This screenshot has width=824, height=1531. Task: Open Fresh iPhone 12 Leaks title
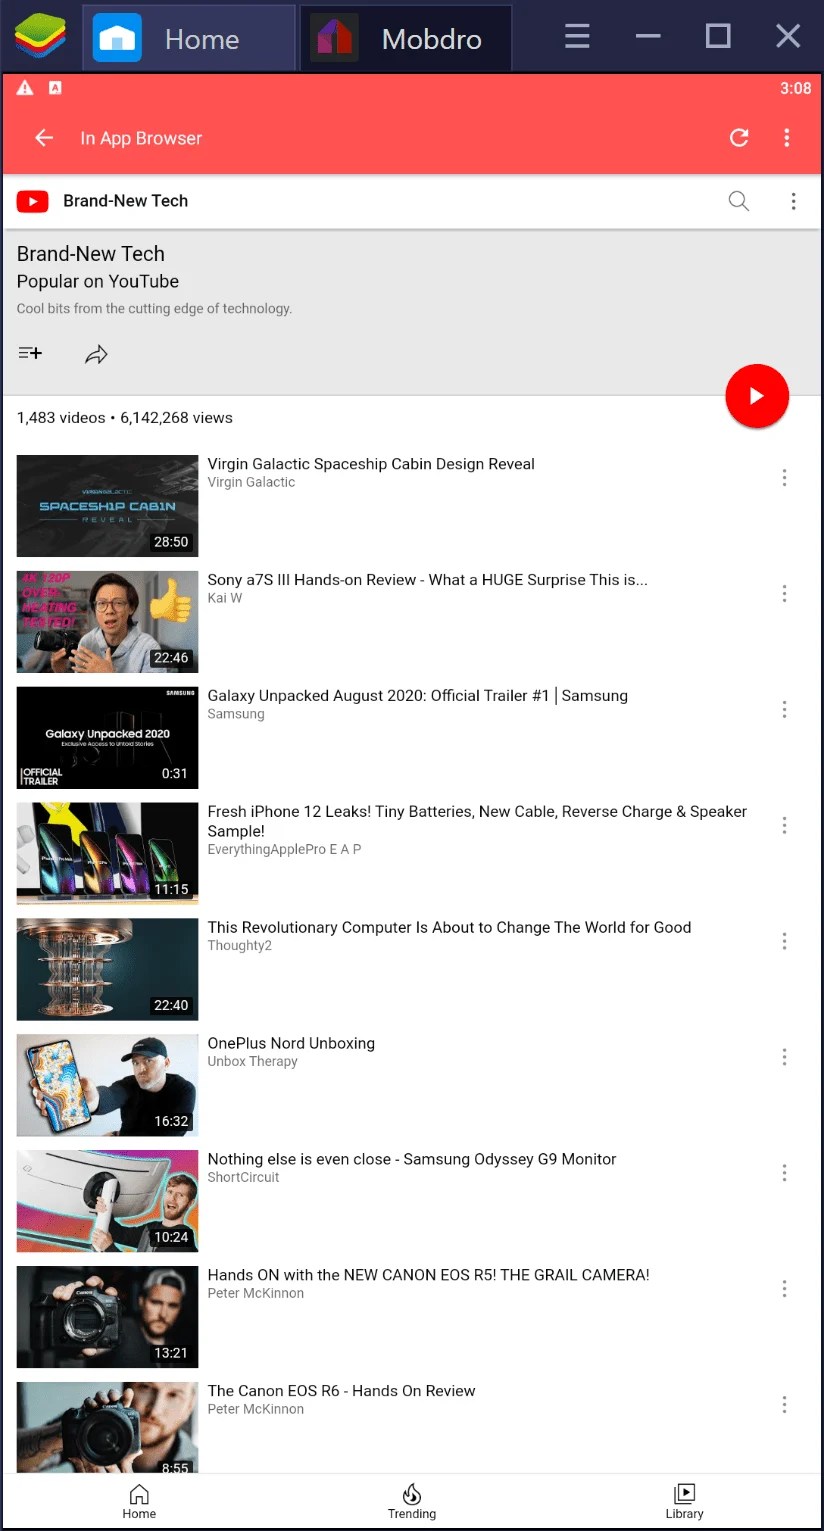[x=477, y=821]
